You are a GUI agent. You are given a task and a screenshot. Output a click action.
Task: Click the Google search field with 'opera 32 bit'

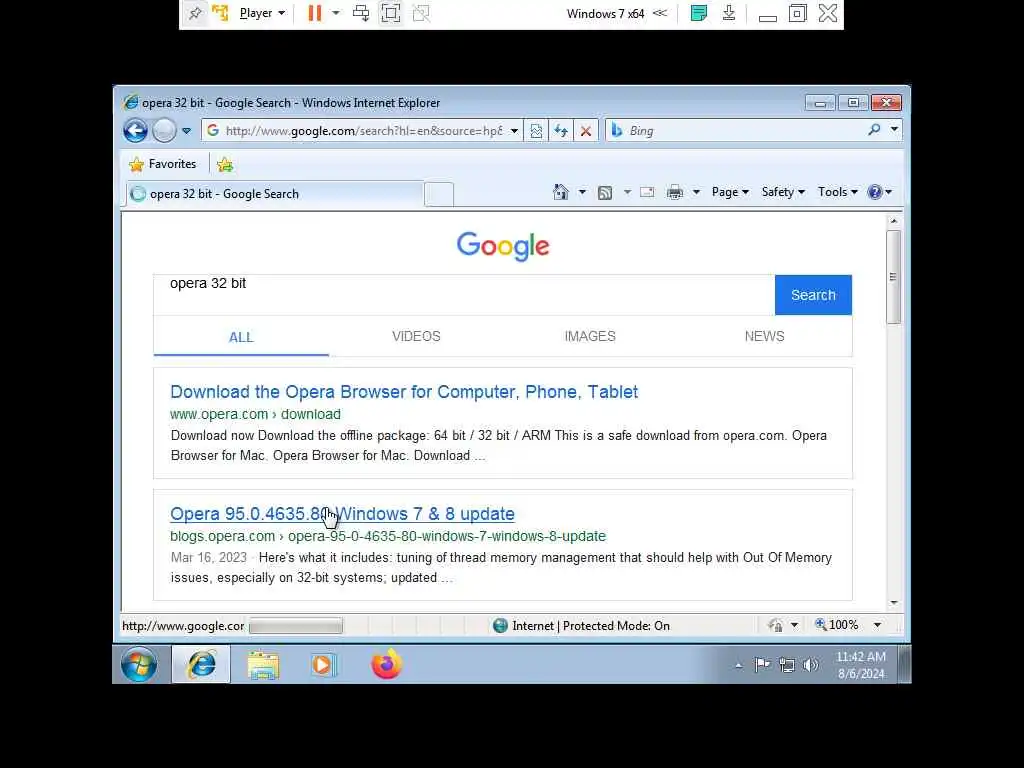pyautogui.click(x=464, y=295)
